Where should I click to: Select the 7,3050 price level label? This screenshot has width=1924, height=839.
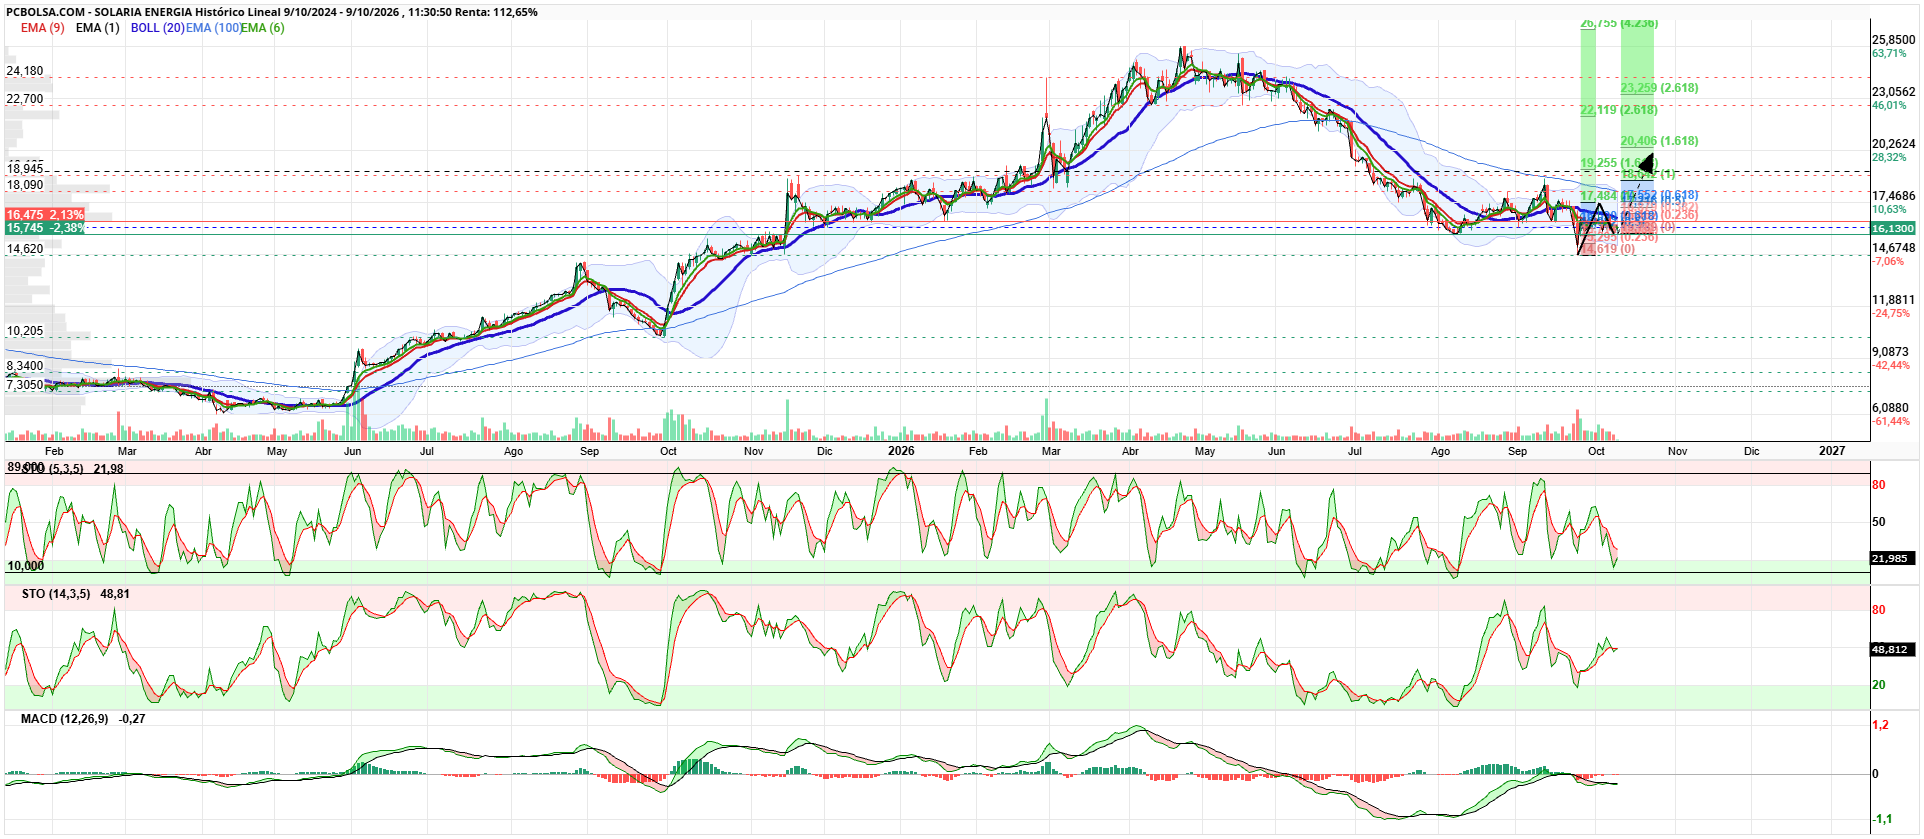coord(25,385)
